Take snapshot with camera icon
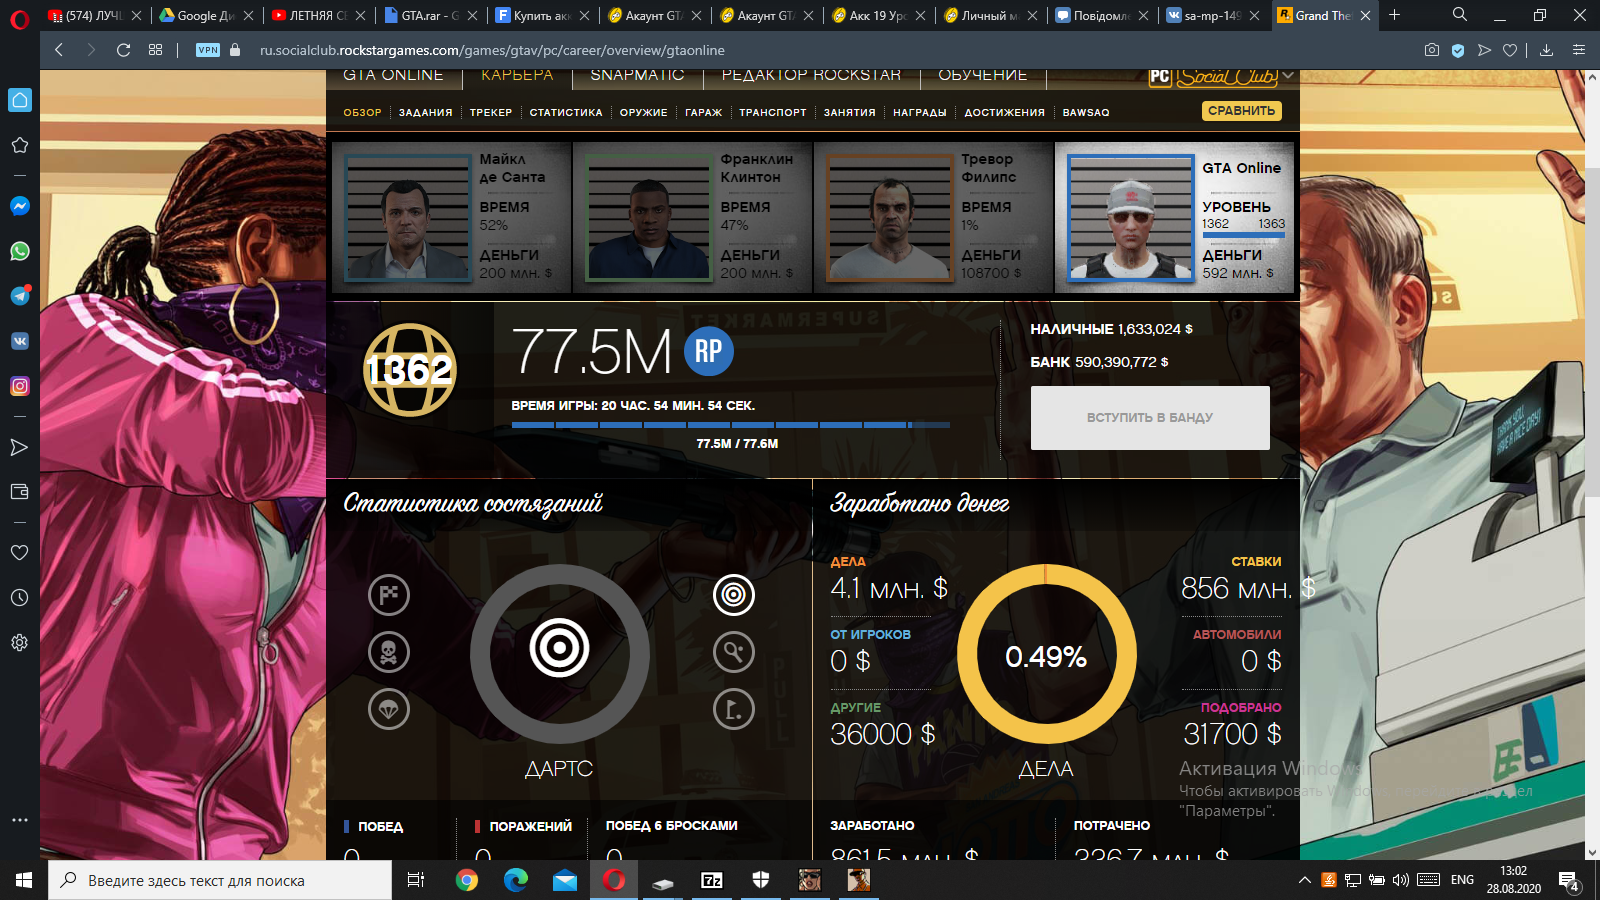Viewport: 1600px width, 900px height. coord(1432,50)
